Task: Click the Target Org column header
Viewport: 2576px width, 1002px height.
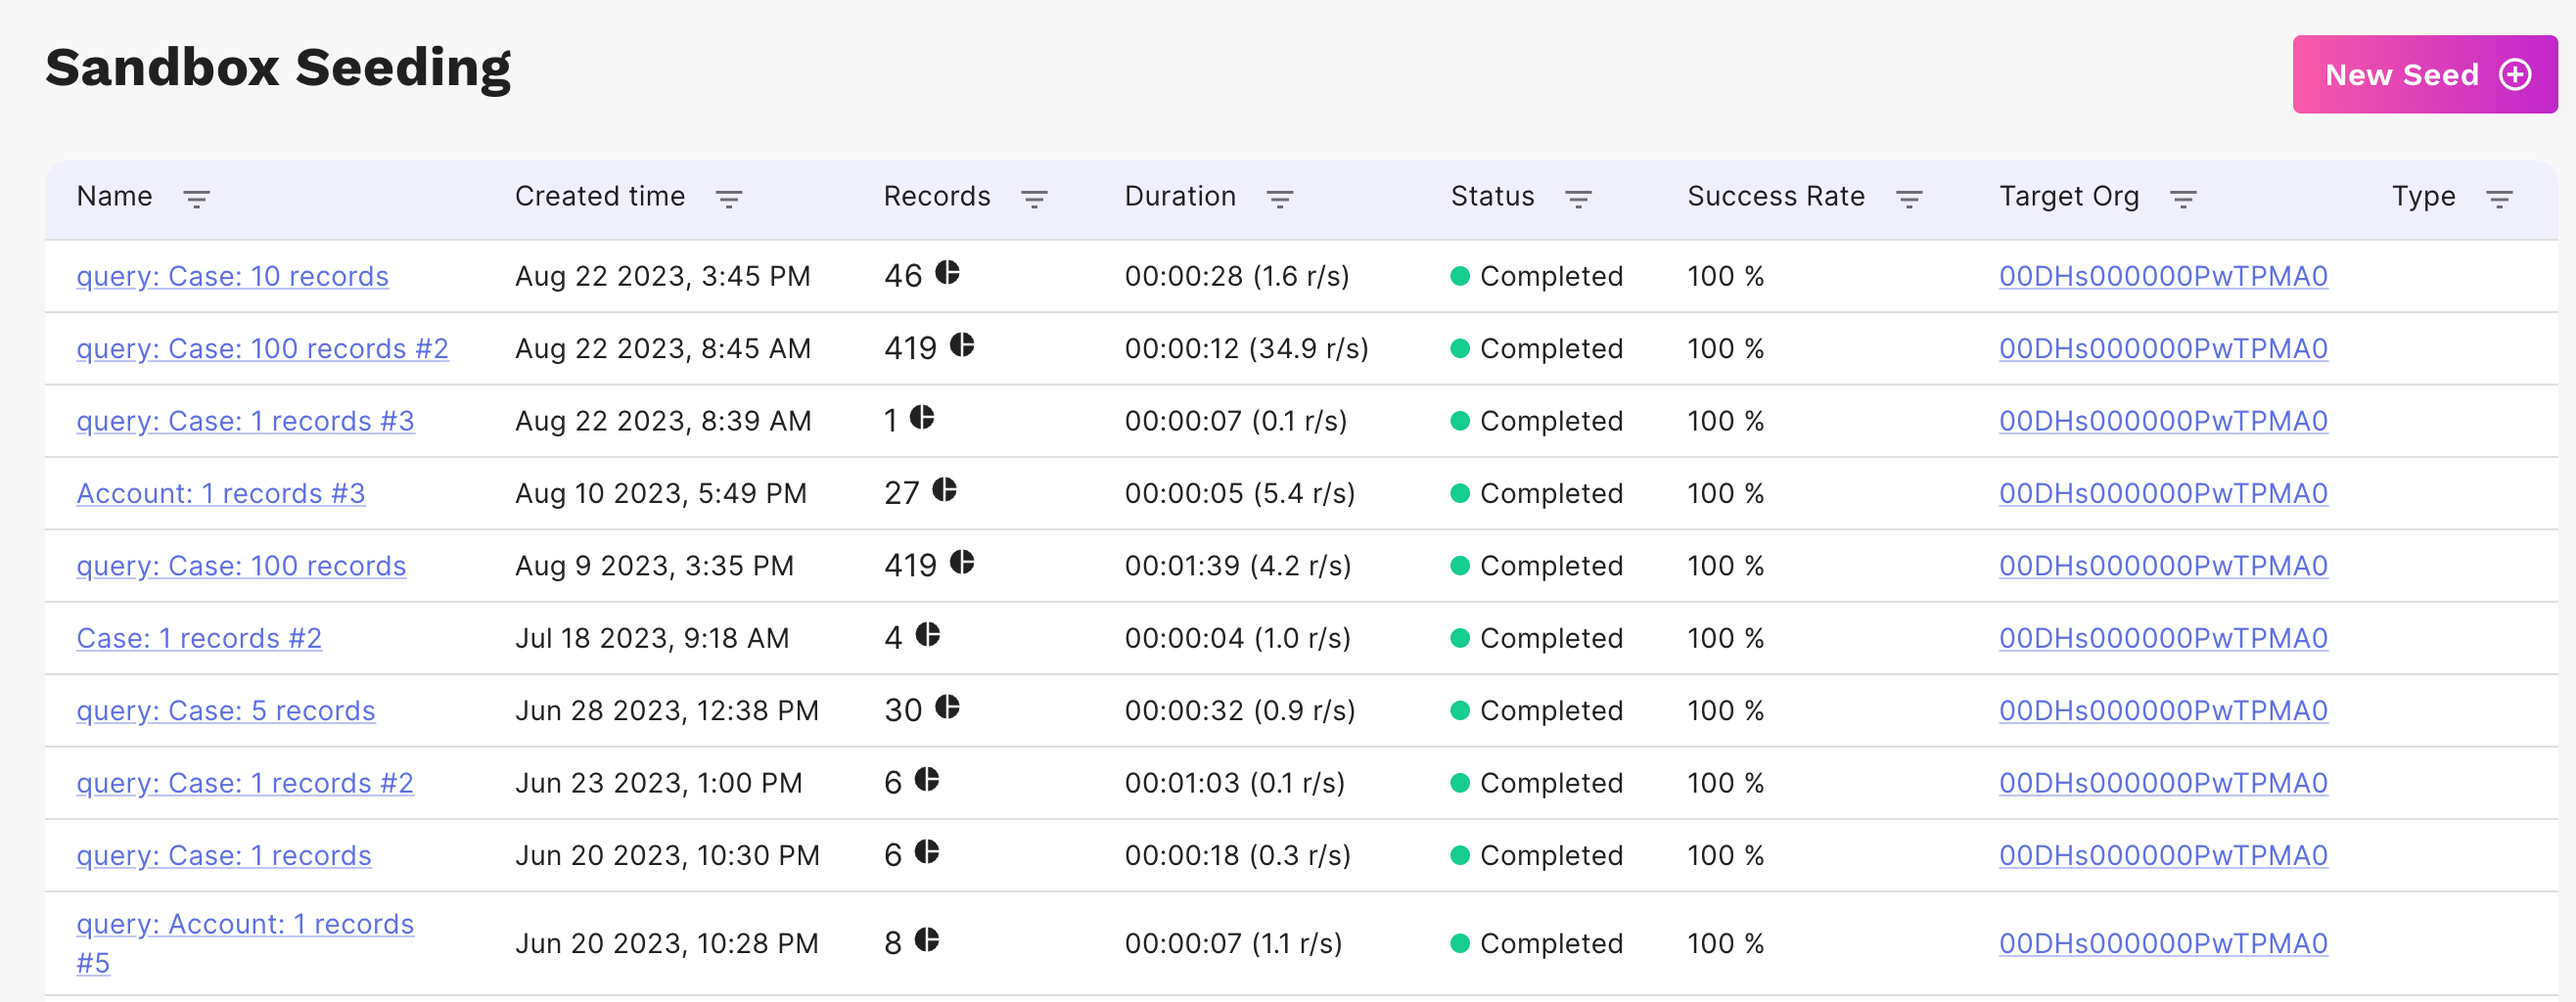Action: [2069, 197]
